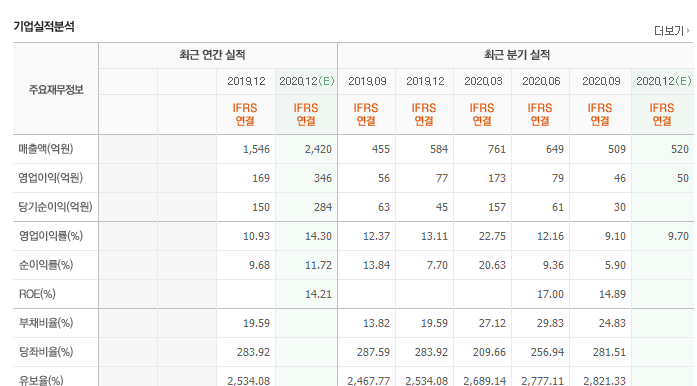Click the quarterly 2020.09 column header
This screenshot has width=697, height=386.
[601, 81]
